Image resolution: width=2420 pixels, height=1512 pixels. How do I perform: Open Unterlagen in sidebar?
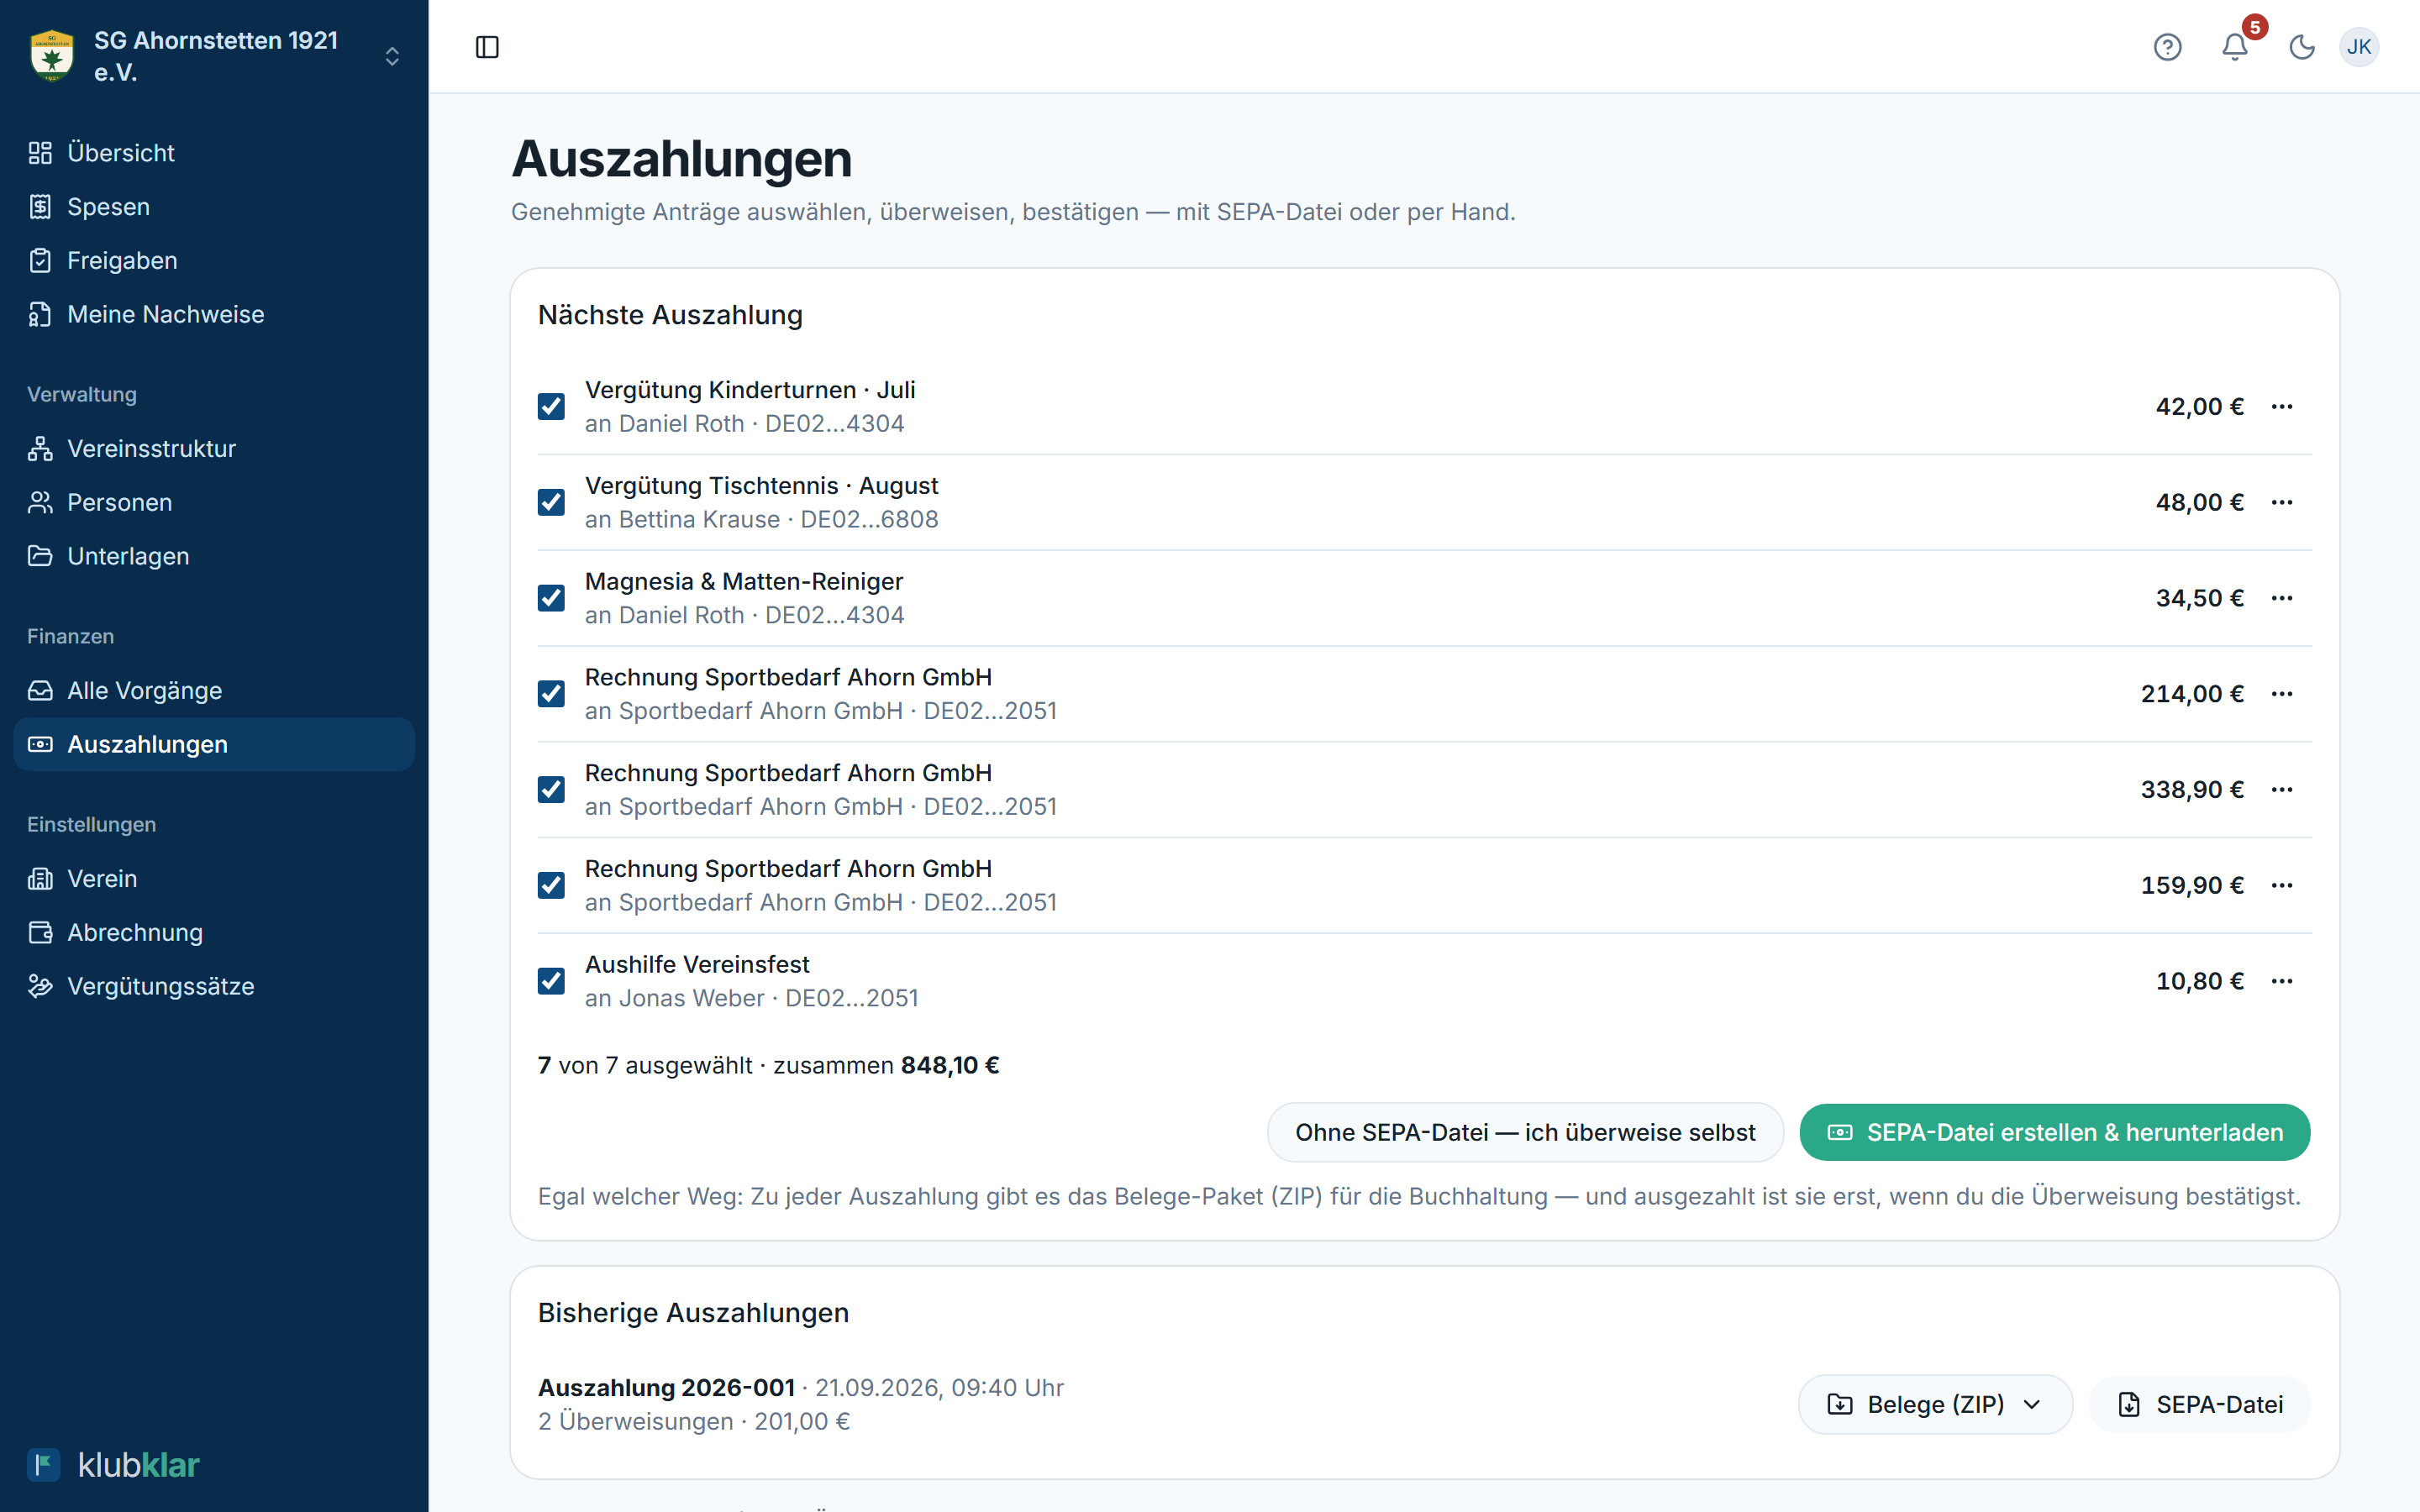214,556
